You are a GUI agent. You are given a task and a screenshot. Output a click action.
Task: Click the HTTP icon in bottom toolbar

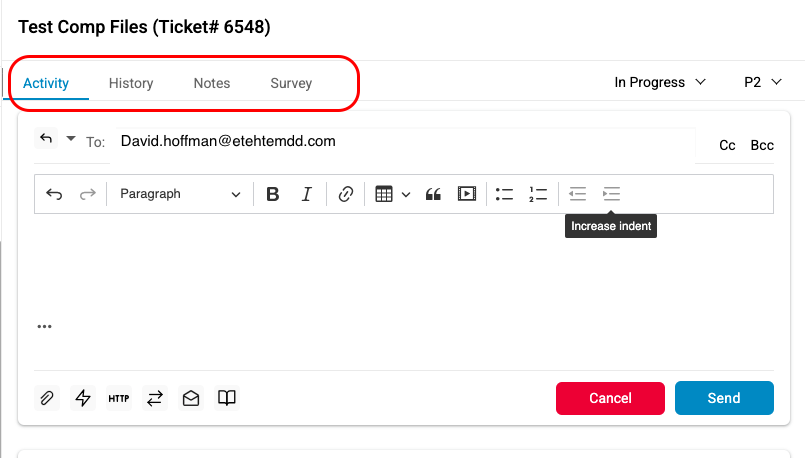(118, 398)
